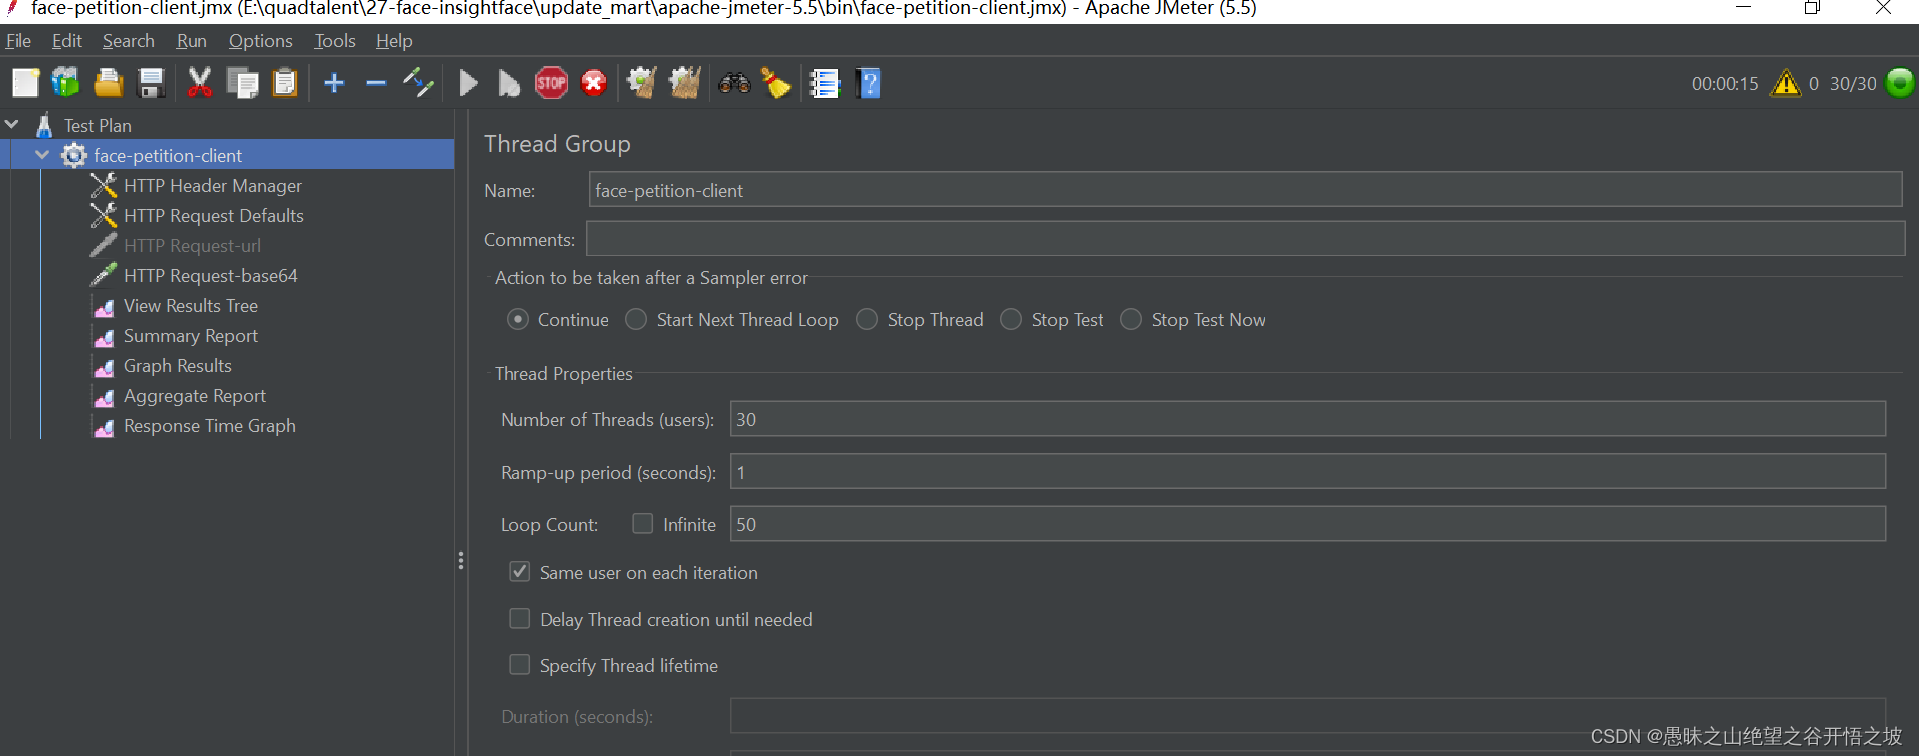Image resolution: width=1919 pixels, height=756 pixels.
Task: Enable the Infinite loop checkbox
Action: coord(643,524)
